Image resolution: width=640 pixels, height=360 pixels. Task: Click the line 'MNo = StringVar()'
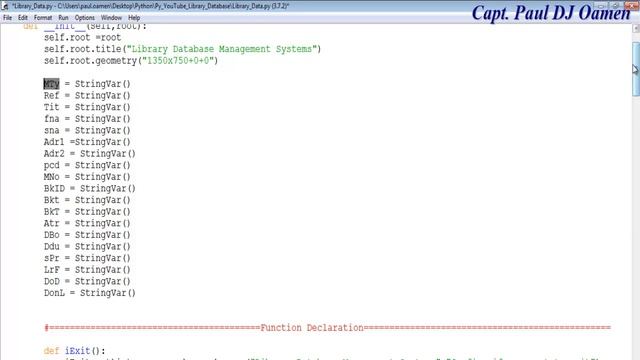(87, 177)
